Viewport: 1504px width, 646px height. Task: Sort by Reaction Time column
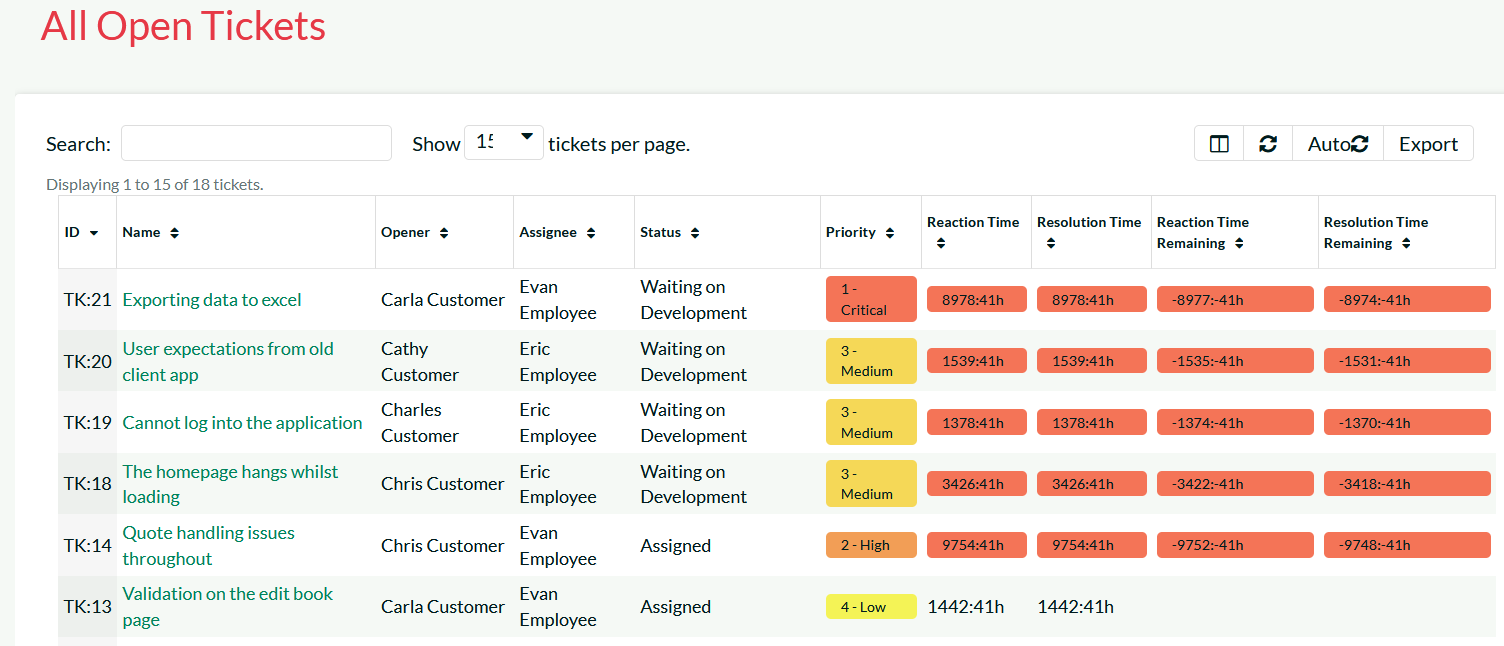tap(939, 244)
